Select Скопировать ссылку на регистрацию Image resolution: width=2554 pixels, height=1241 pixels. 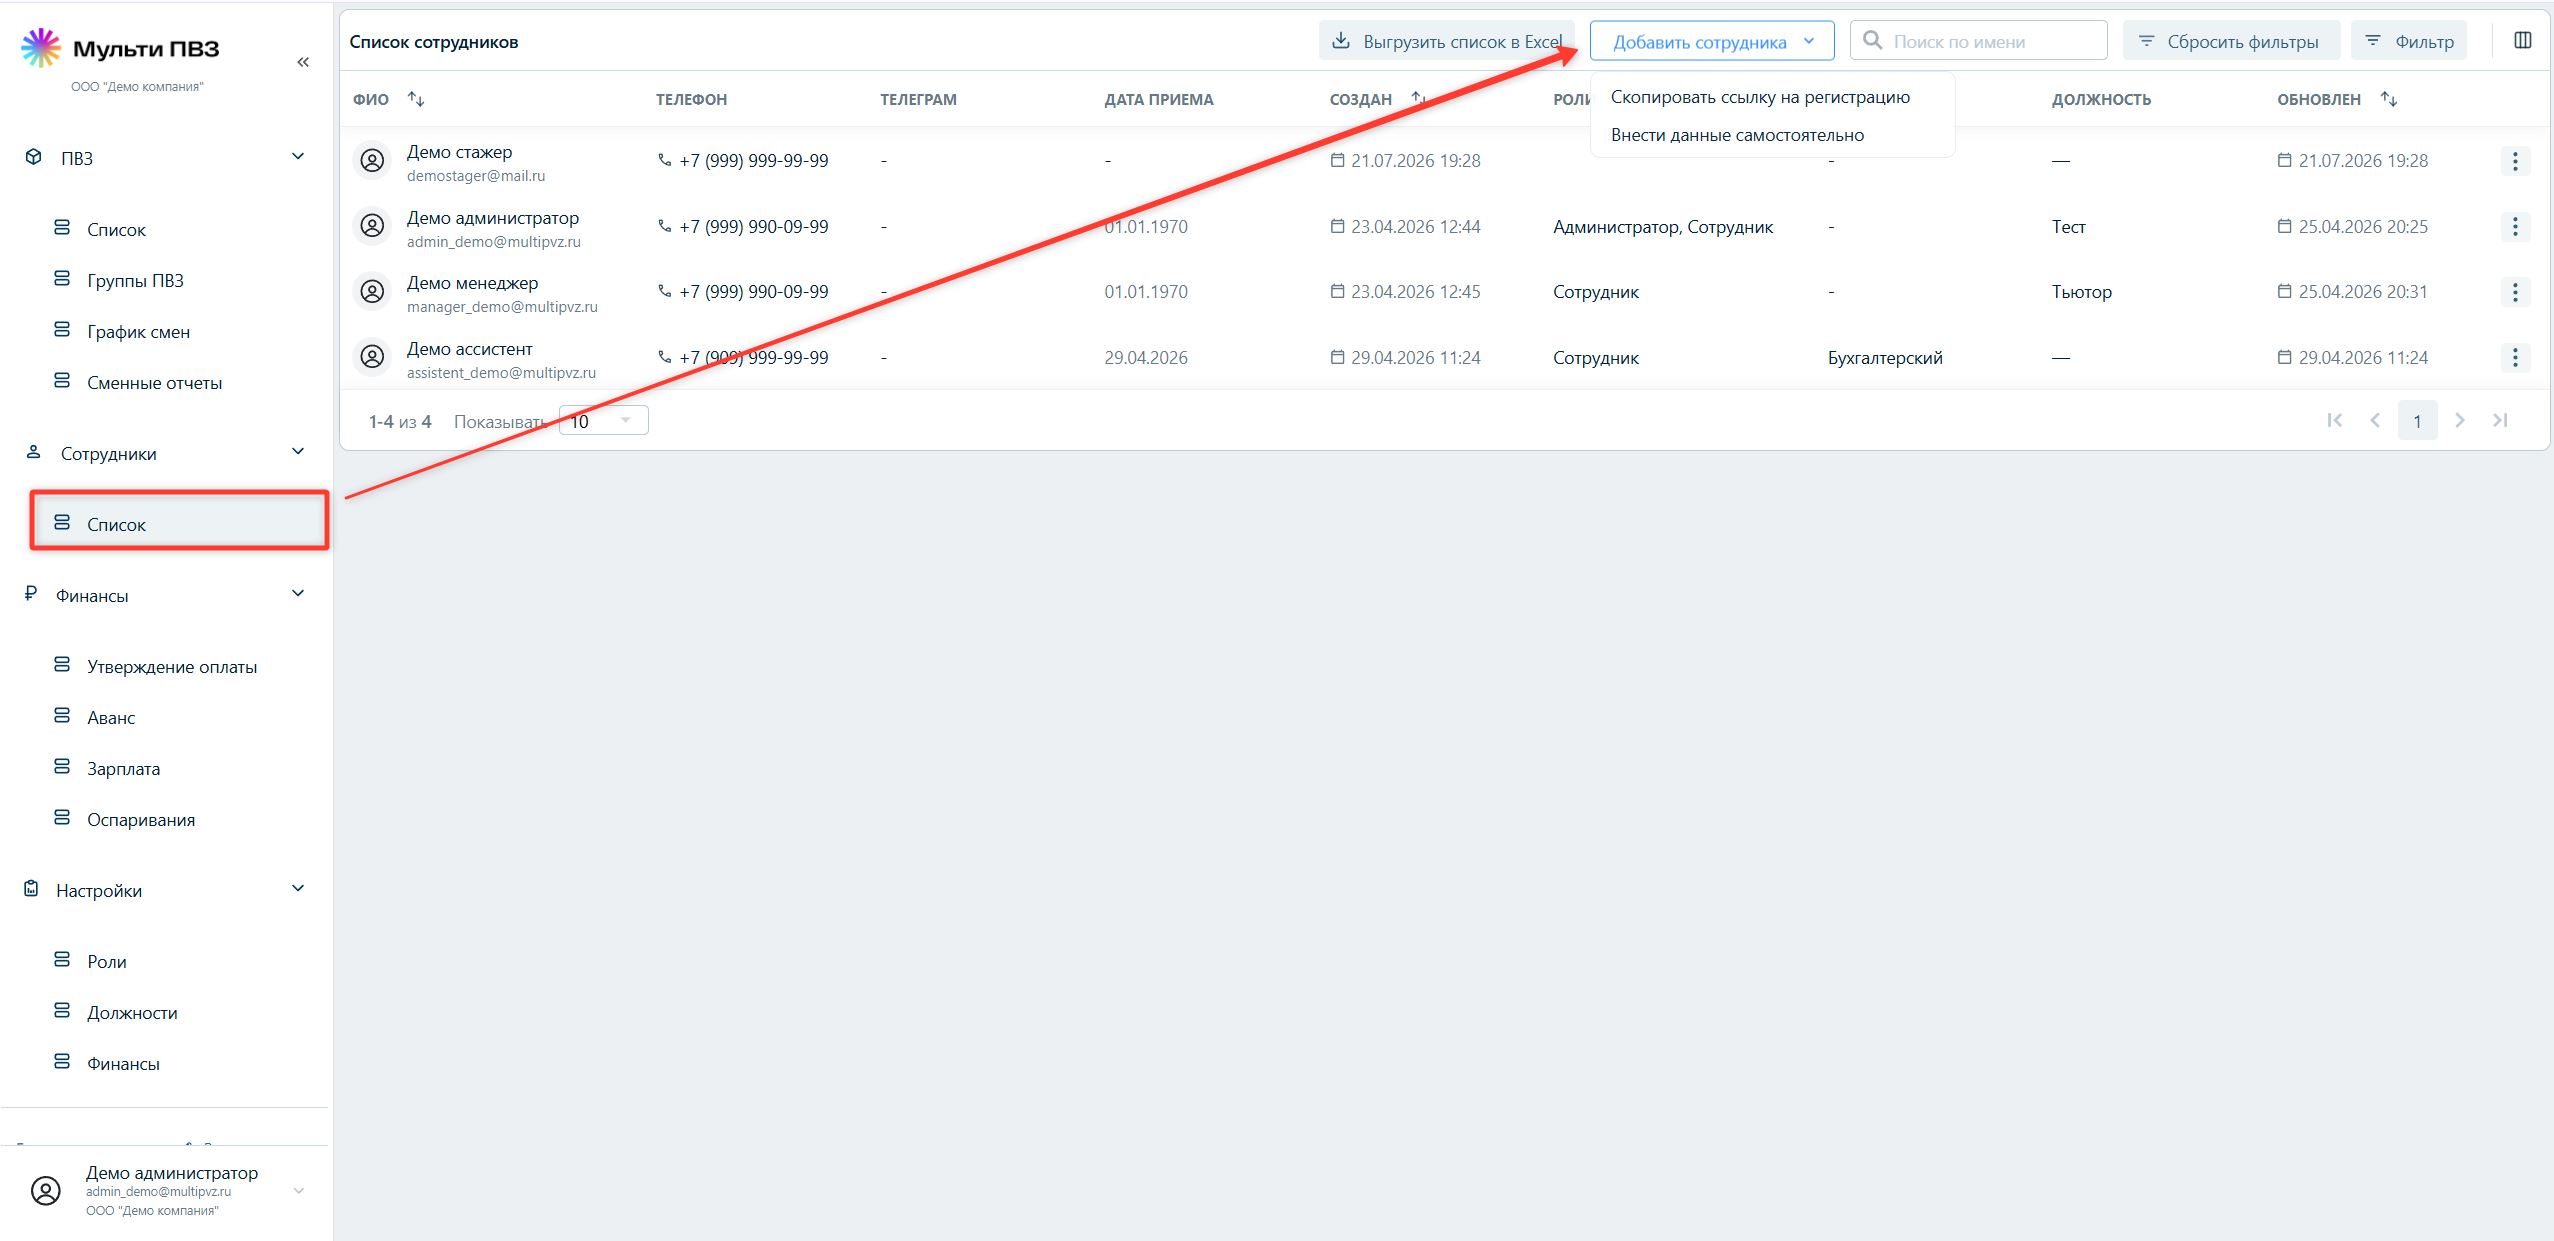click(x=1760, y=97)
